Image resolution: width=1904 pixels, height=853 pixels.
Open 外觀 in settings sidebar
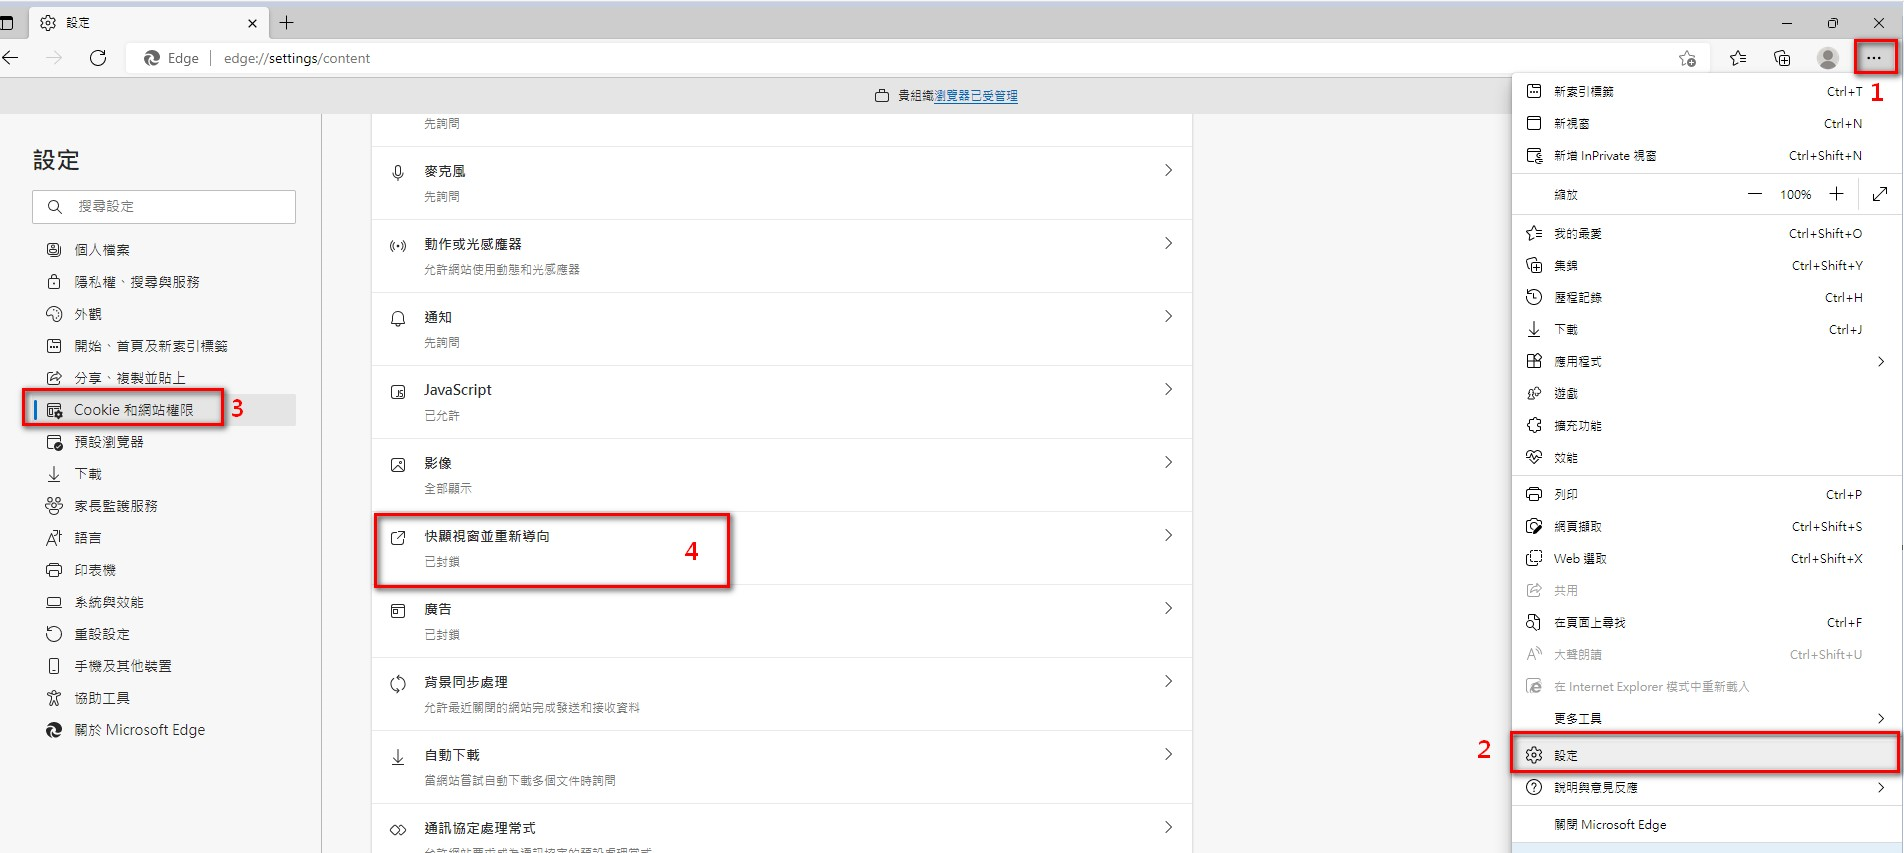164,314
